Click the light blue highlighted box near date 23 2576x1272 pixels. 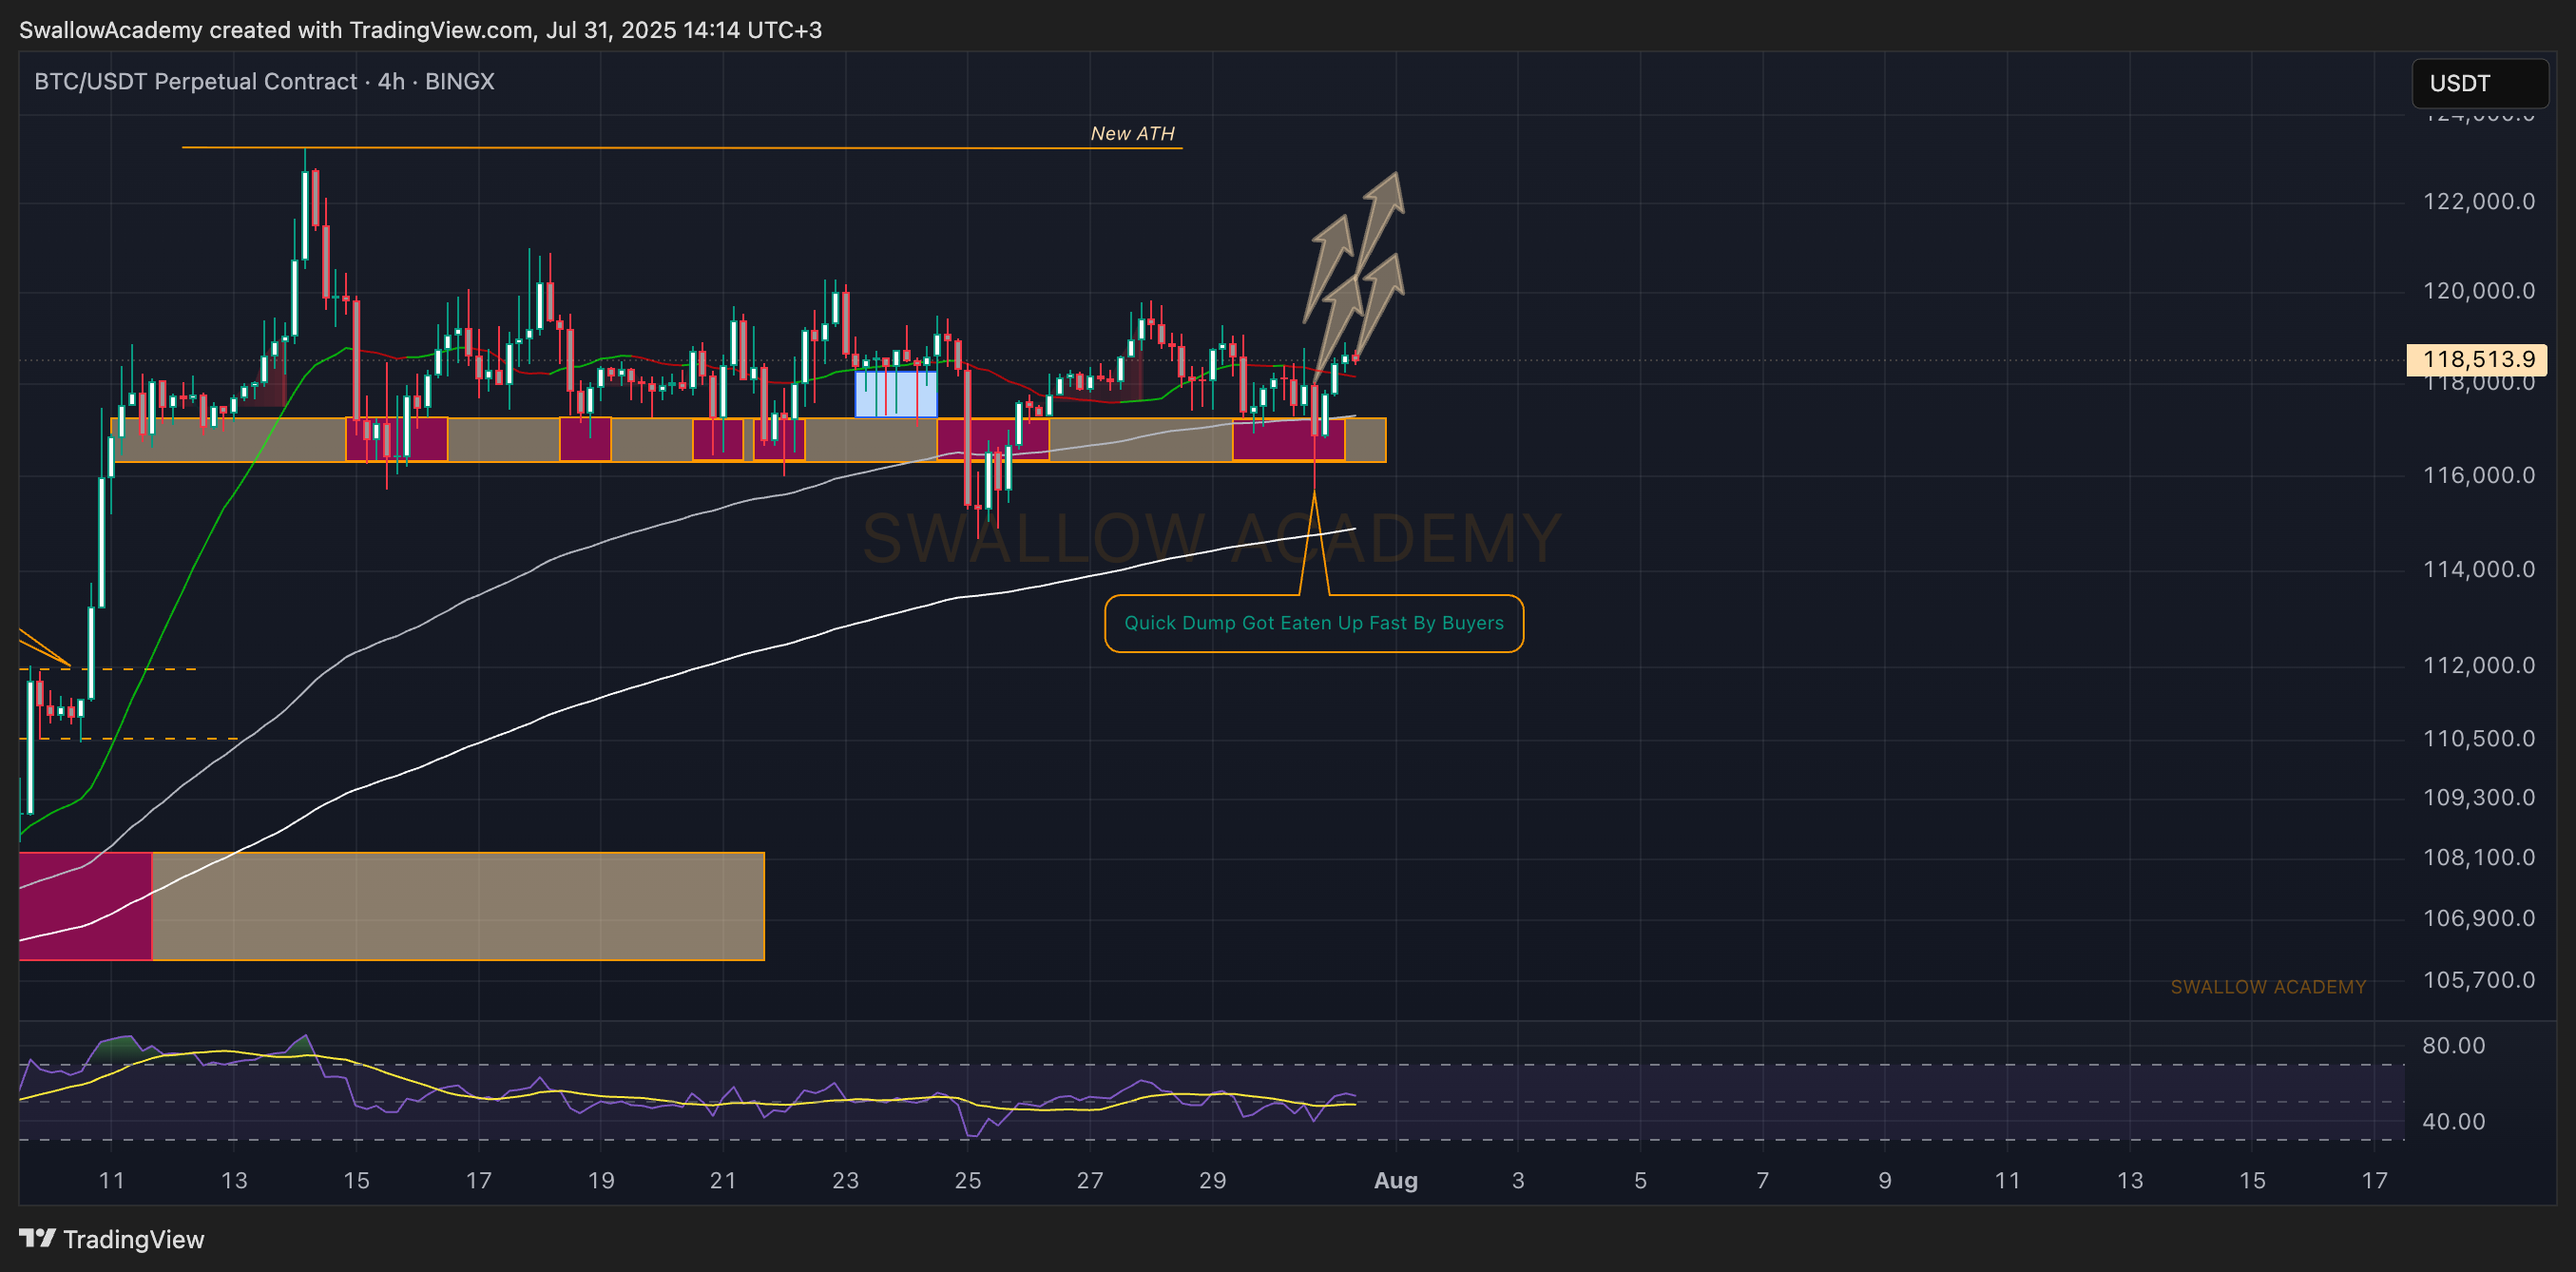(896, 394)
